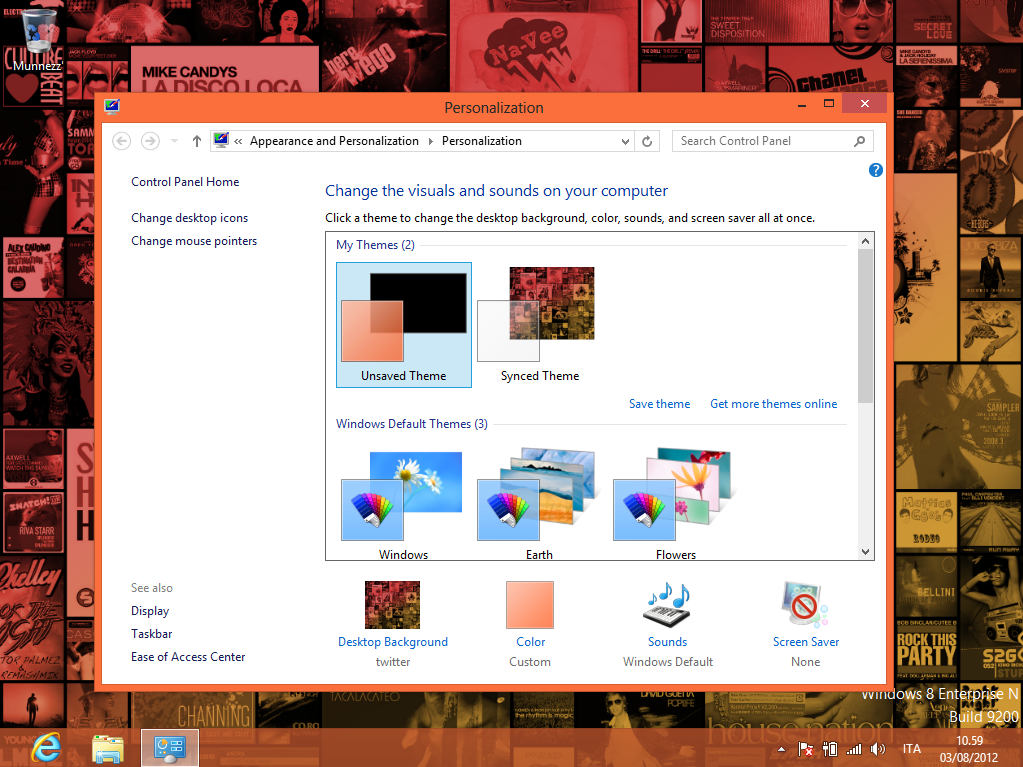Open the Screen Saver icon
This screenshot has height=767, width=1023.
(805, 605)
